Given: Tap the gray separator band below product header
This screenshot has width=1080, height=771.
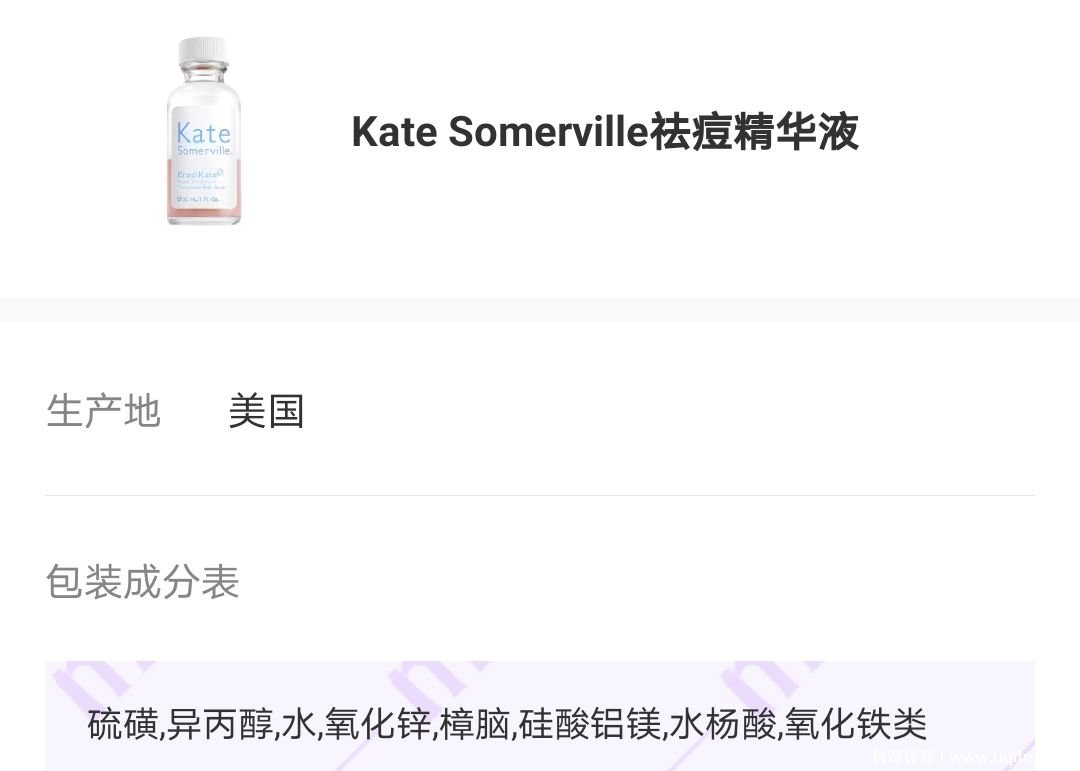Looking at the screenshot, I should (540, 310).
